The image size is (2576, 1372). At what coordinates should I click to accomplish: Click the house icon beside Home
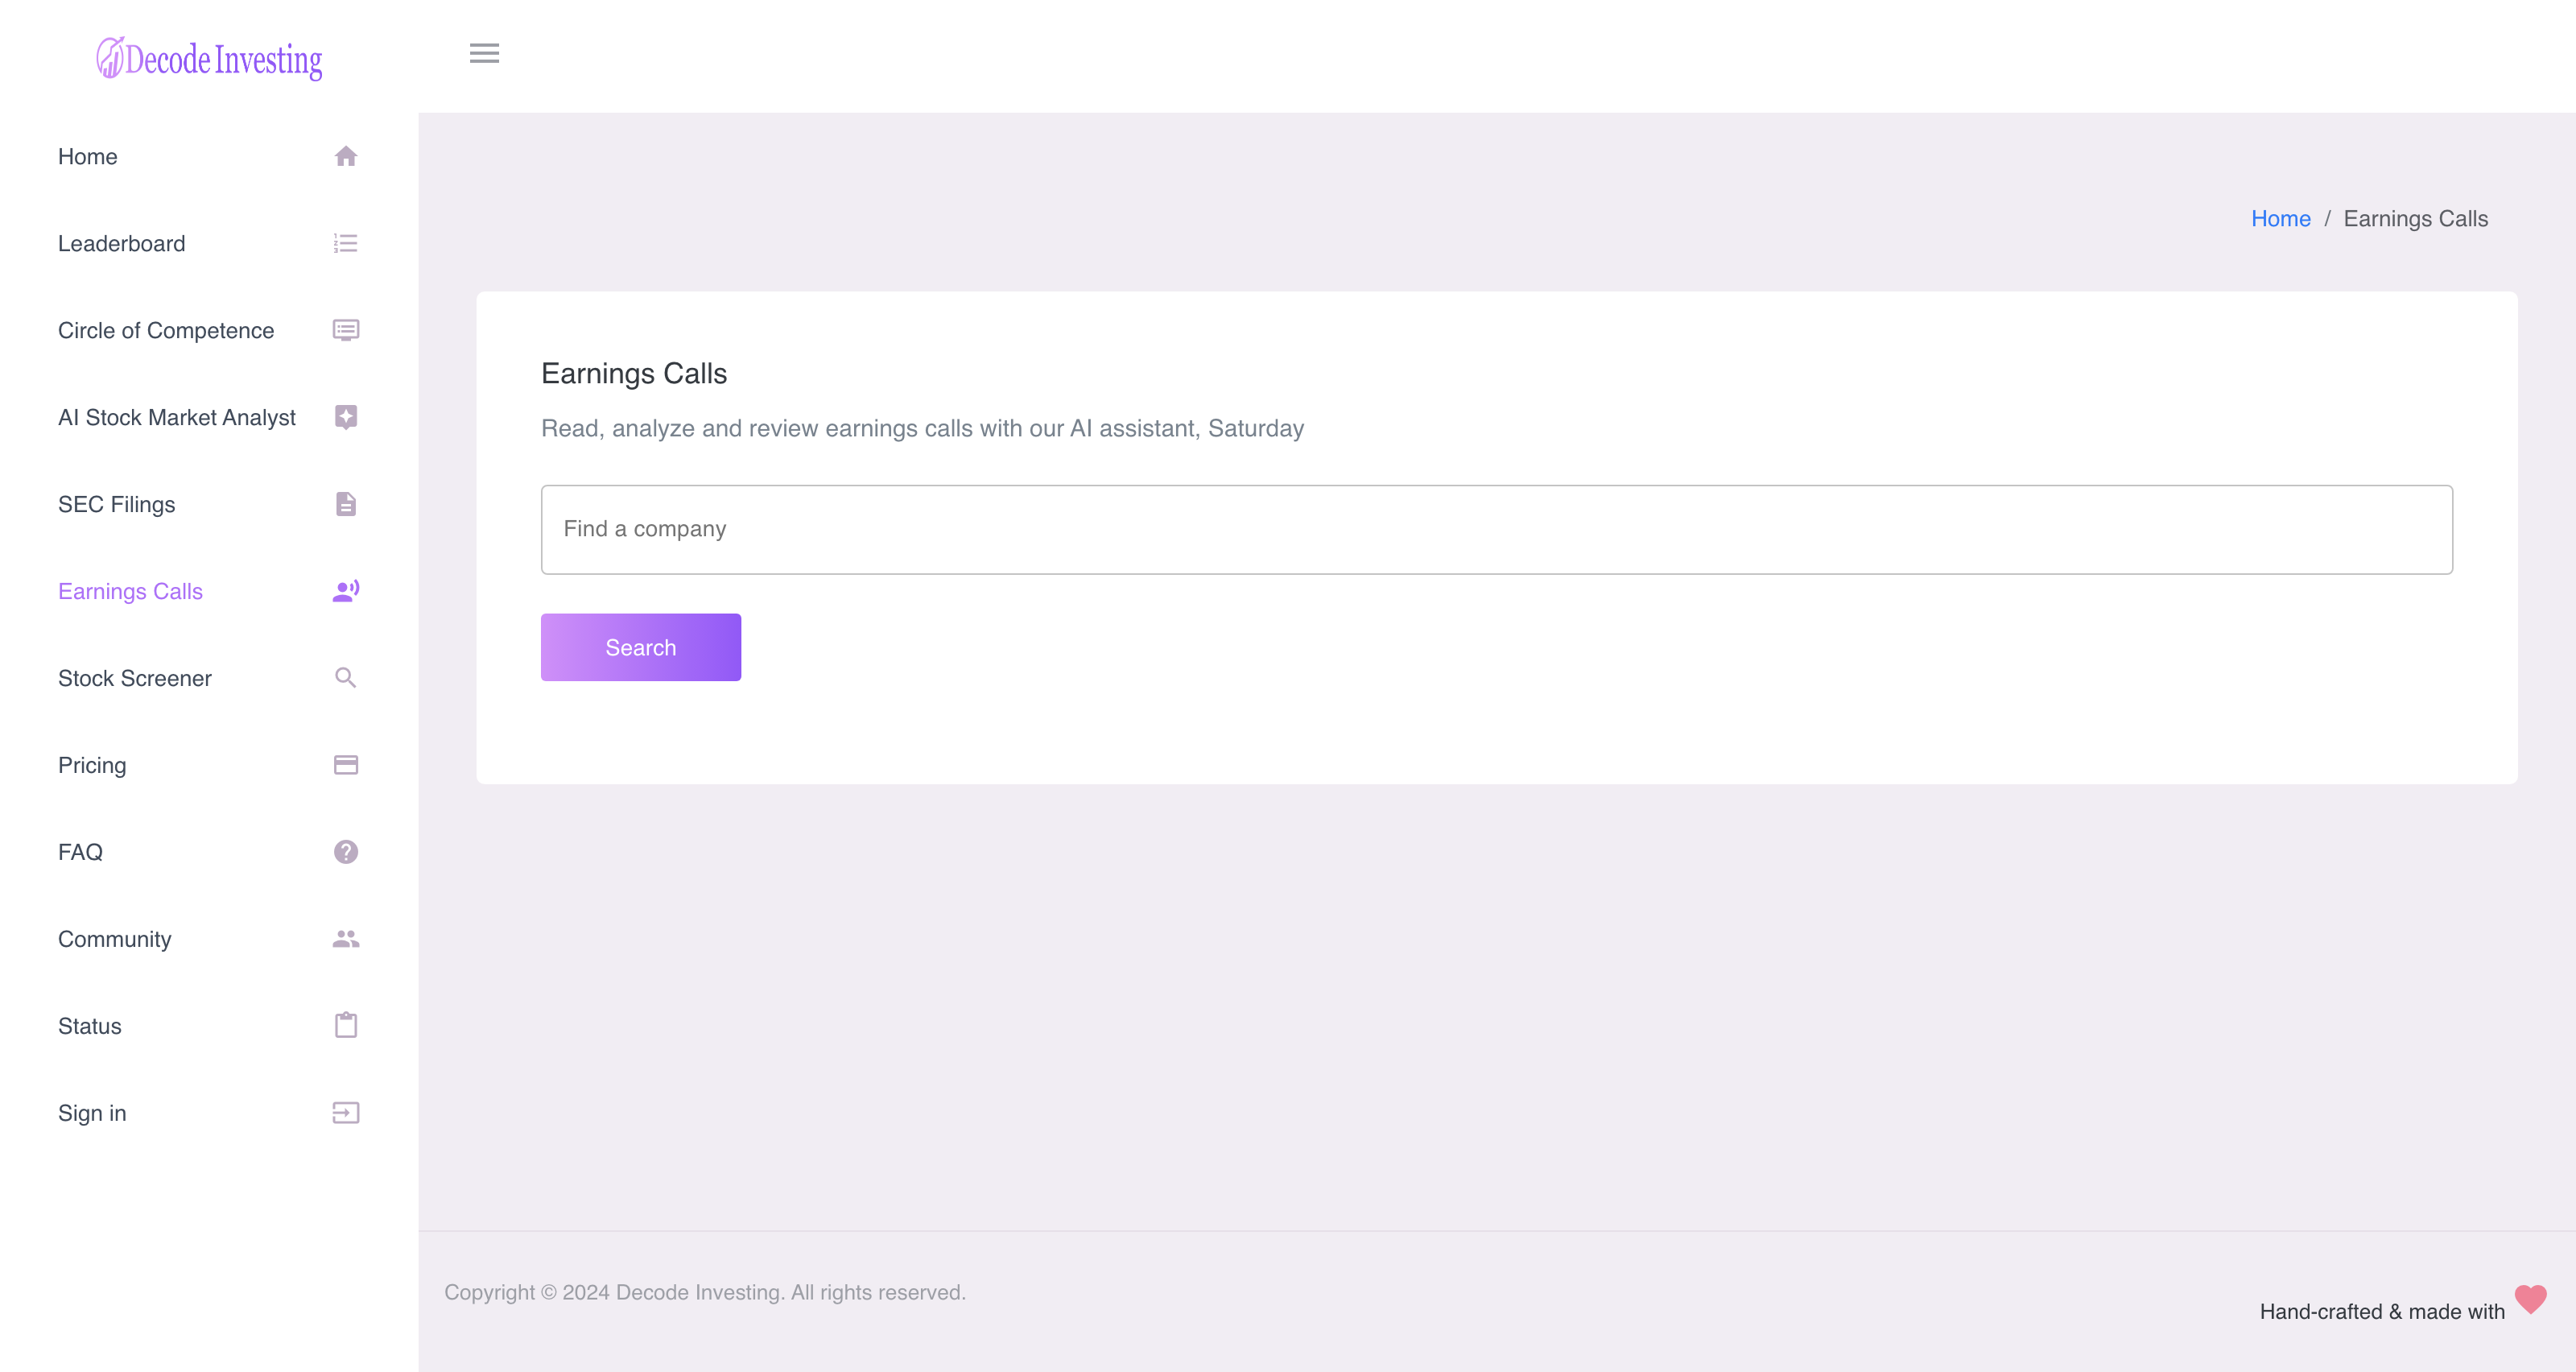click(346, 156)
